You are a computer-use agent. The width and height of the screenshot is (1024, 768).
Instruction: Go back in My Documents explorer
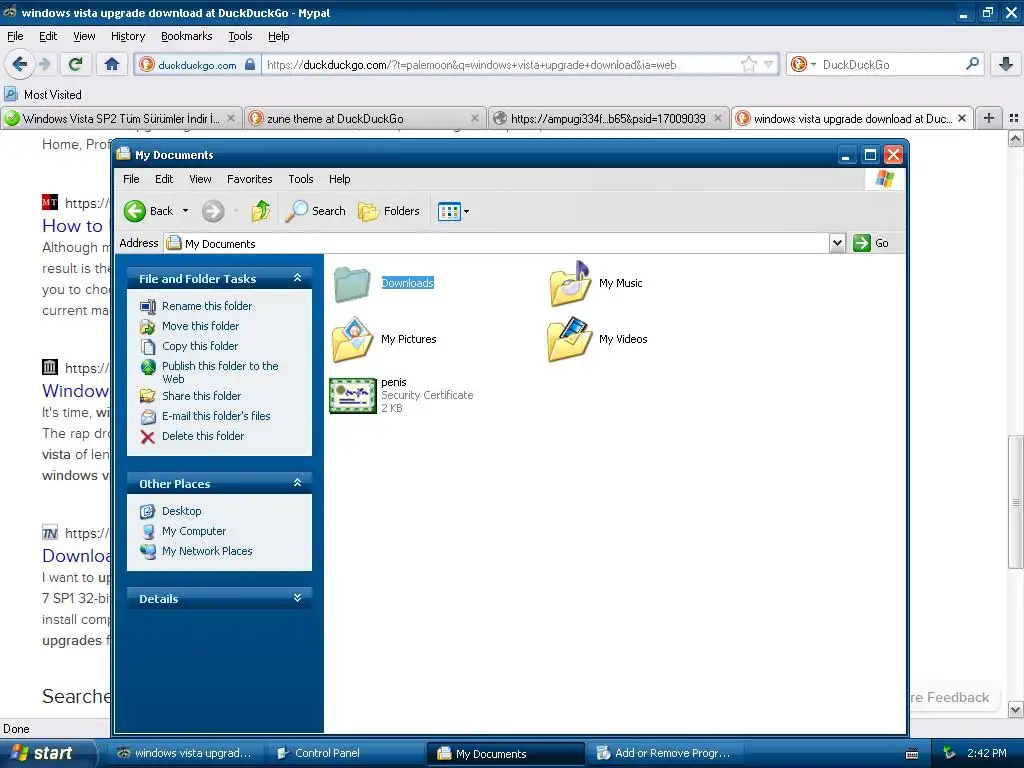(149, 211)
